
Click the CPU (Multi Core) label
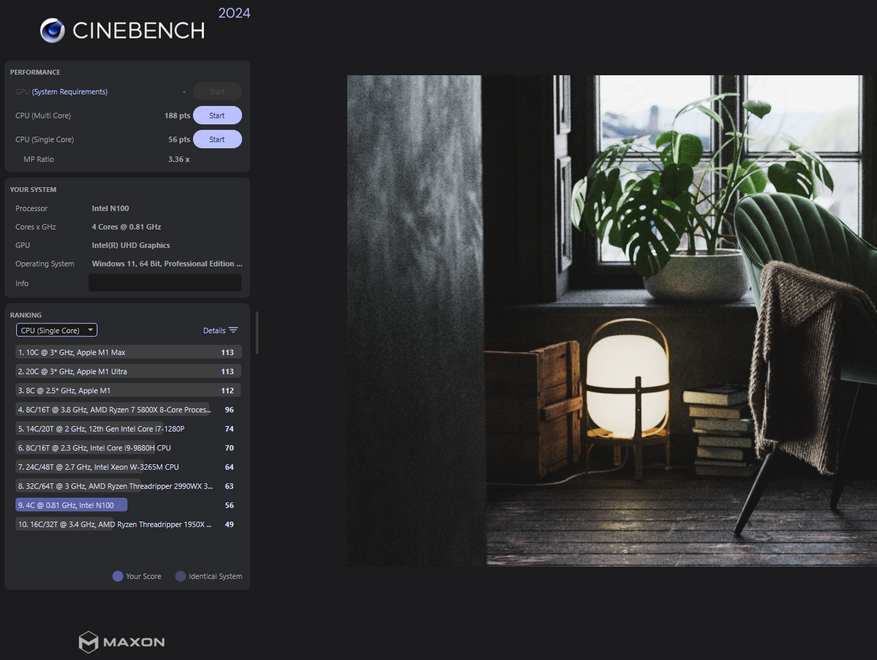click(43, 116)
